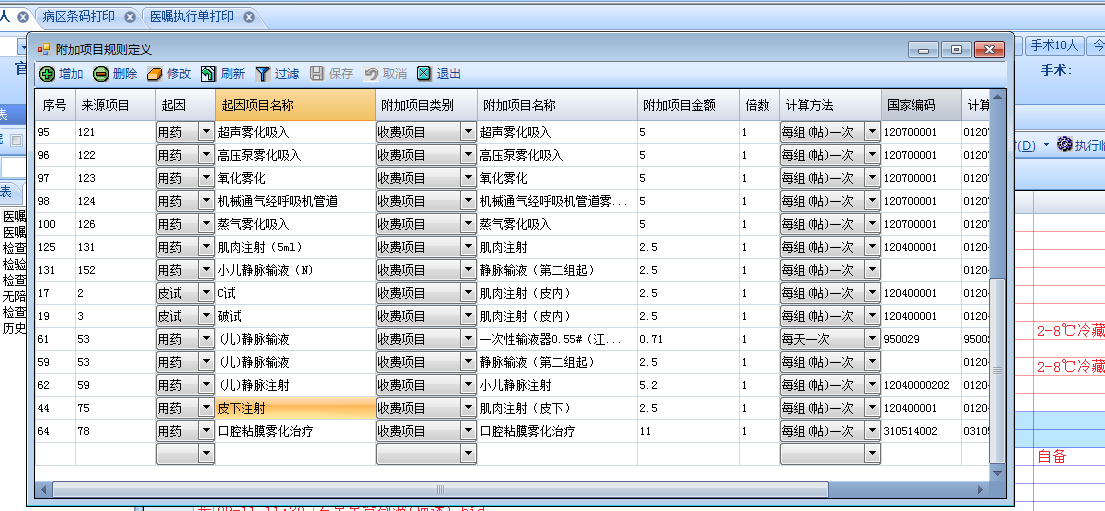This screenshot has height=511, width=1105.
Task: Open 附加项目类别 dropdown in 破试 row
Action: 469,316
